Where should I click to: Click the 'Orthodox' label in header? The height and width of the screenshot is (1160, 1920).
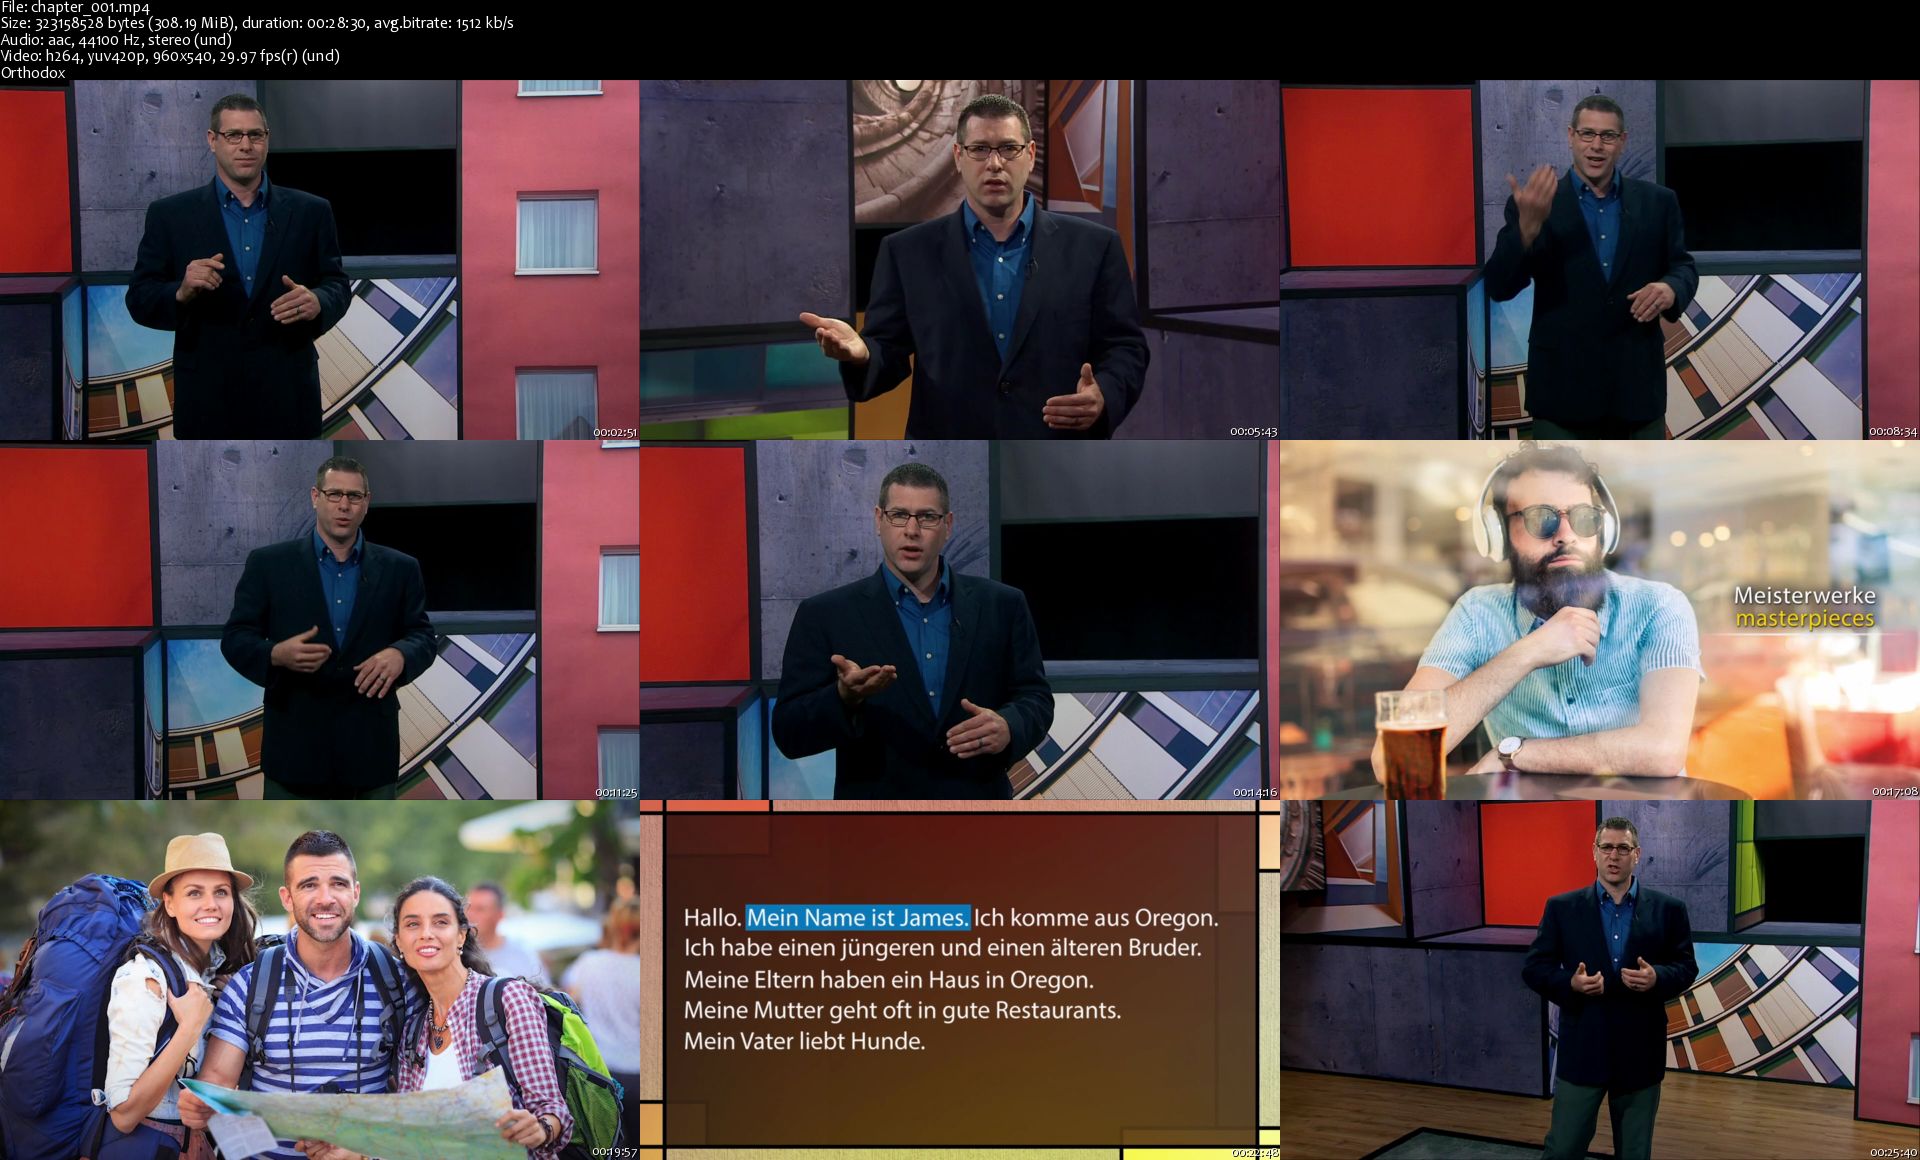(x=33, y=72)
